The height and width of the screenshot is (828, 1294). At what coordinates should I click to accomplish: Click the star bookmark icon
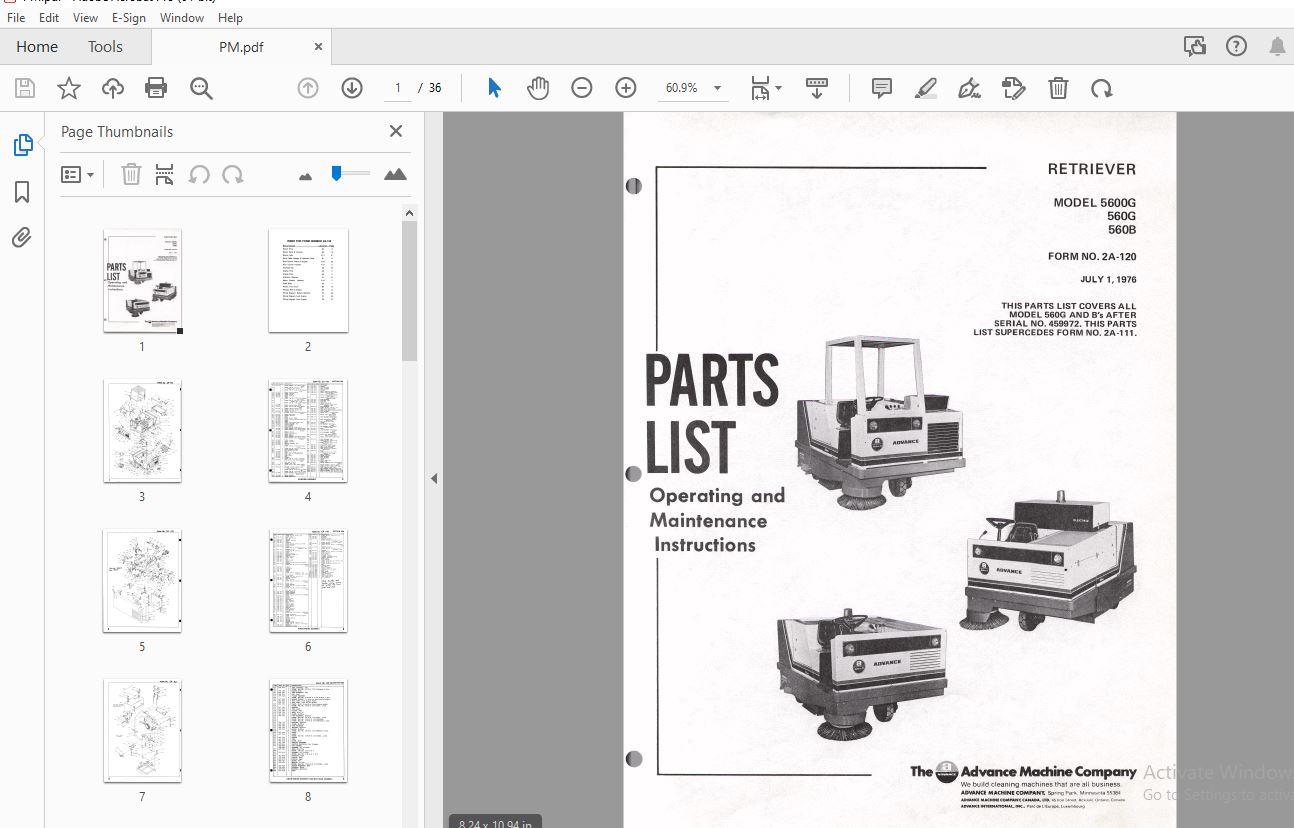tap(69, 88)
